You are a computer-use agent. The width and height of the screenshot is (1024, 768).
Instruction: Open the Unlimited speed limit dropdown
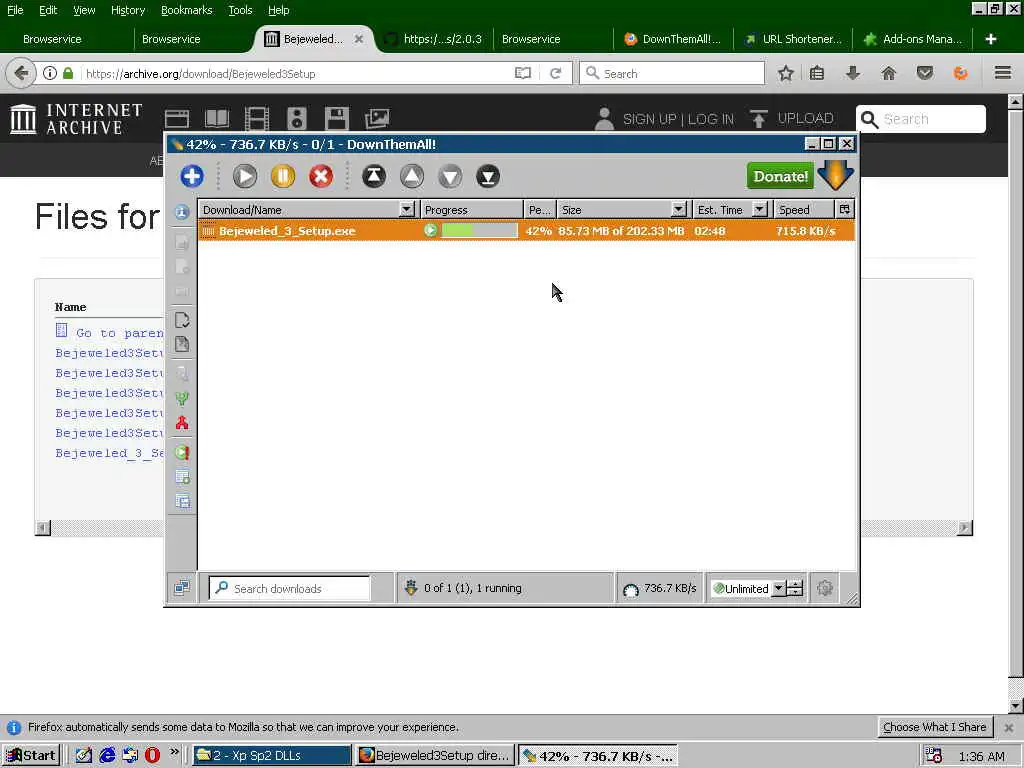tap(778, 588)
